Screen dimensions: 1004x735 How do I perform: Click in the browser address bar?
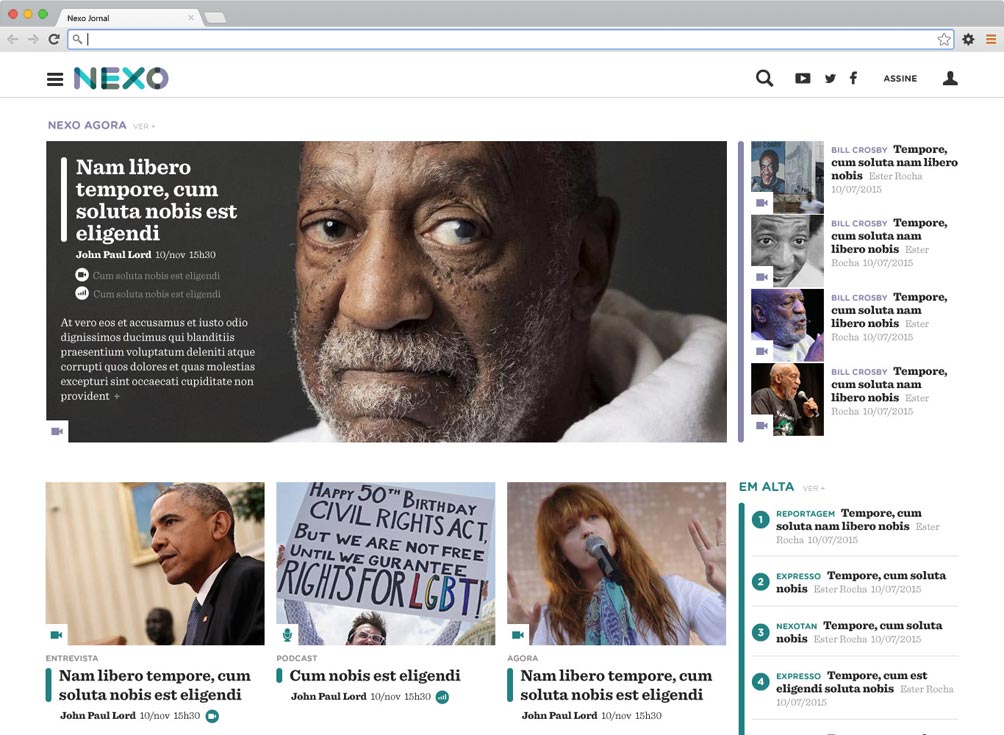pyautogui.click(x=500, y=39)
